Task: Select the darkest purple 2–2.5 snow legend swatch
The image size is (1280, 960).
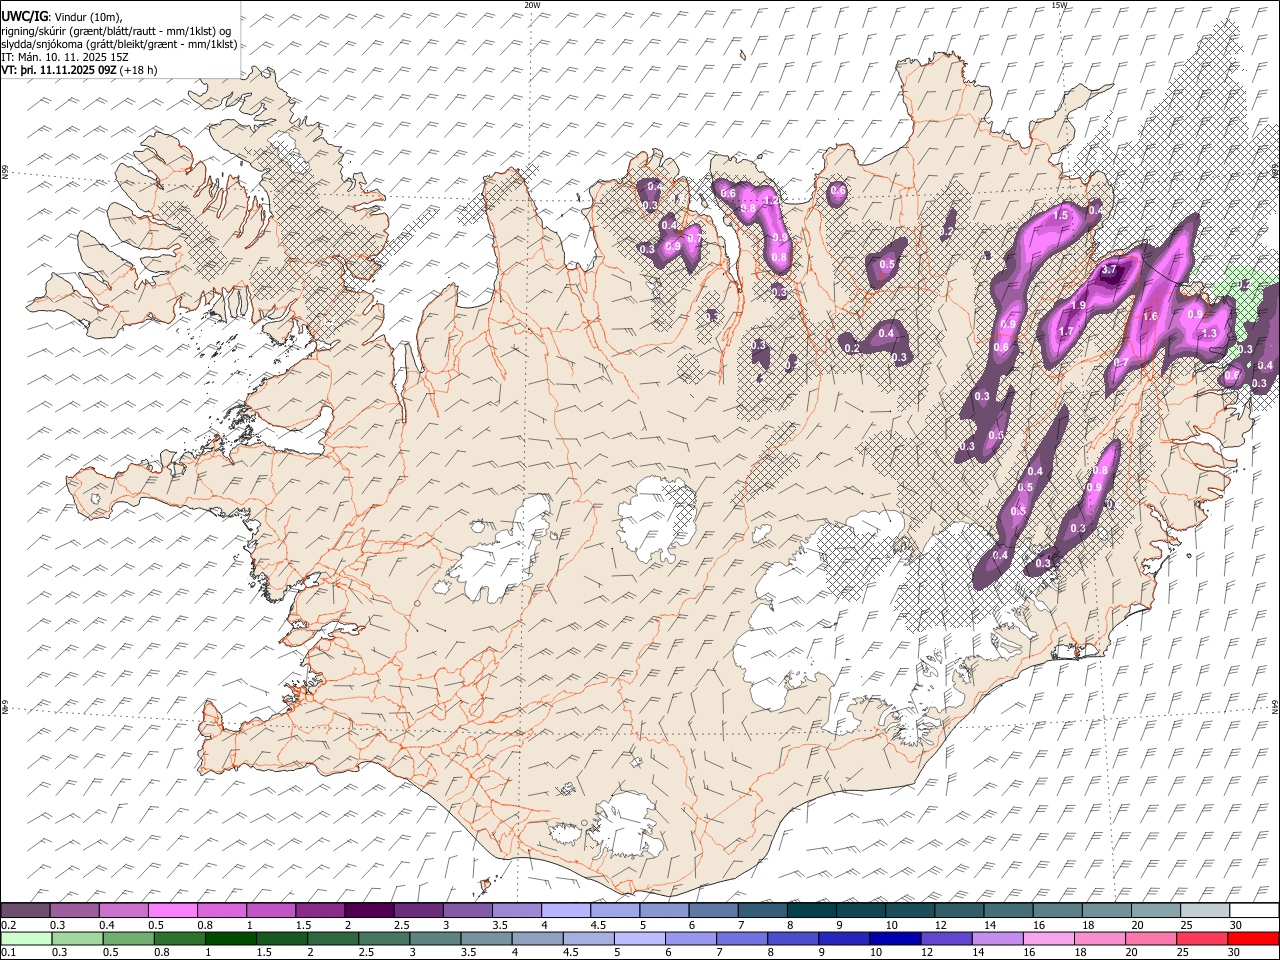Action: (368, 910)
